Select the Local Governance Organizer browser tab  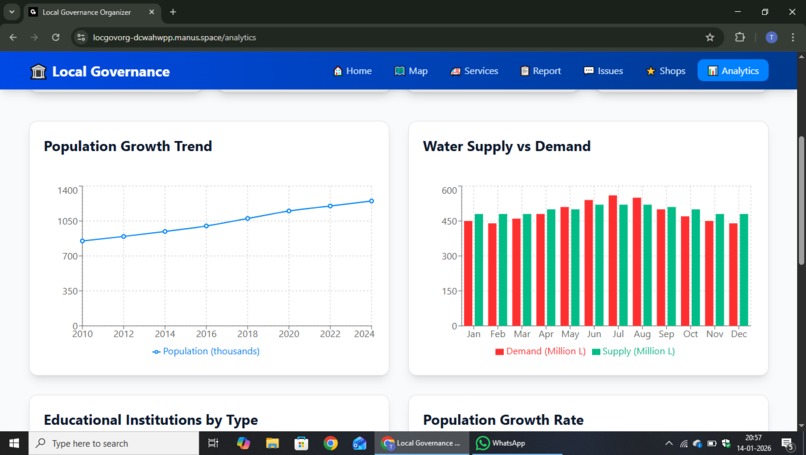(93, 12)
